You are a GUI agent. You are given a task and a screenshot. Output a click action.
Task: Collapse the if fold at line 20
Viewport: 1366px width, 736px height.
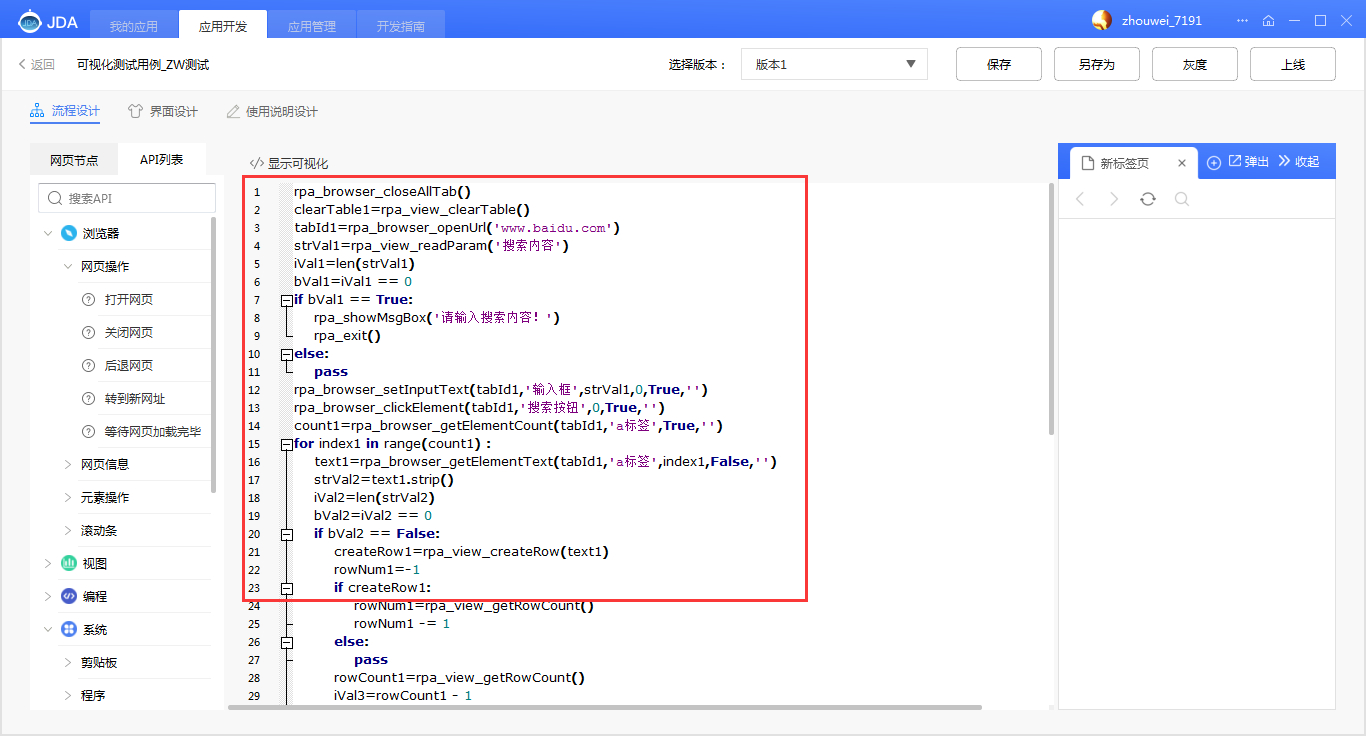(286, 534)
